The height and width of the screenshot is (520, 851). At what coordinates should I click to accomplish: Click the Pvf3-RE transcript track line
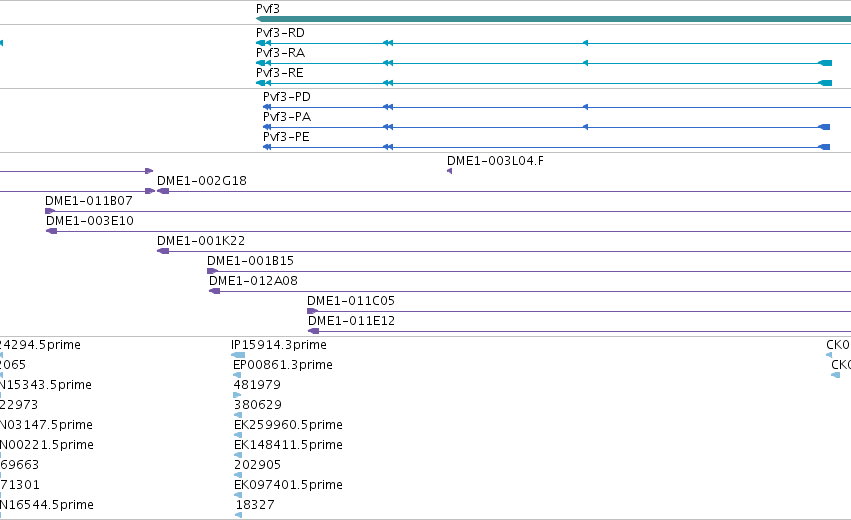pos(544,83)
